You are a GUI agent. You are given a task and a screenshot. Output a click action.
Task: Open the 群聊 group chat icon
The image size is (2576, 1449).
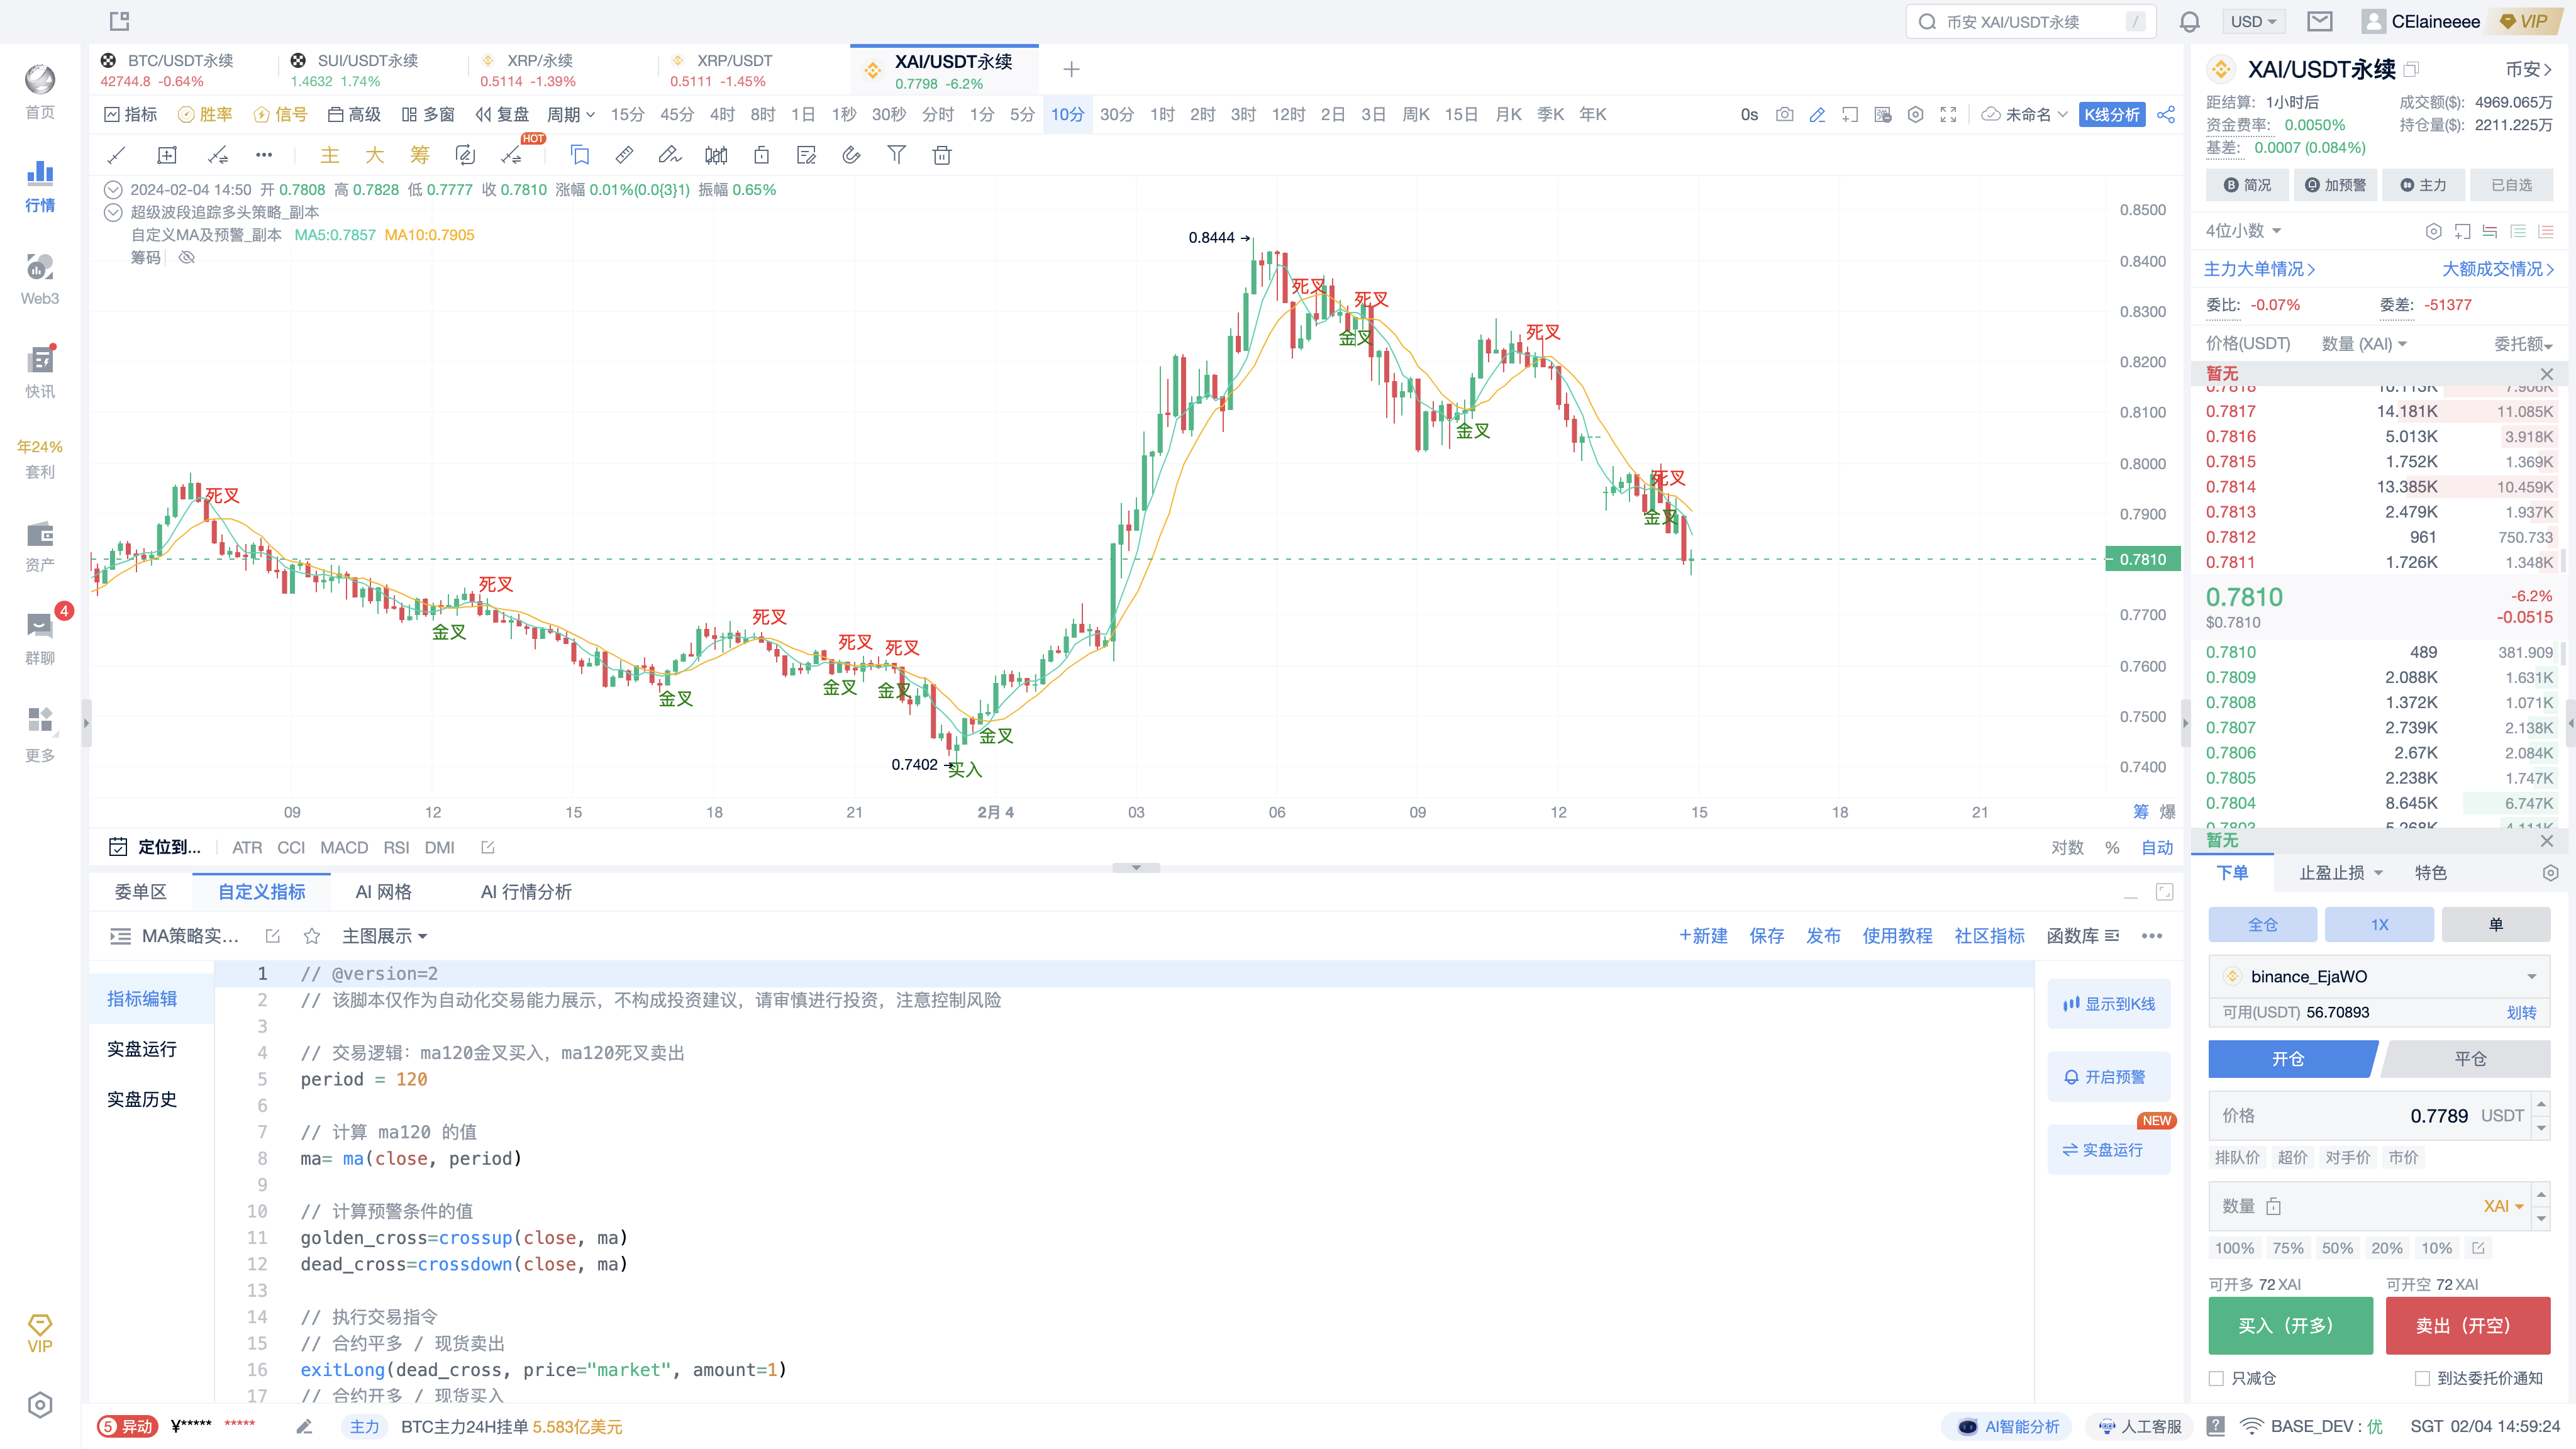pos(40,639)
